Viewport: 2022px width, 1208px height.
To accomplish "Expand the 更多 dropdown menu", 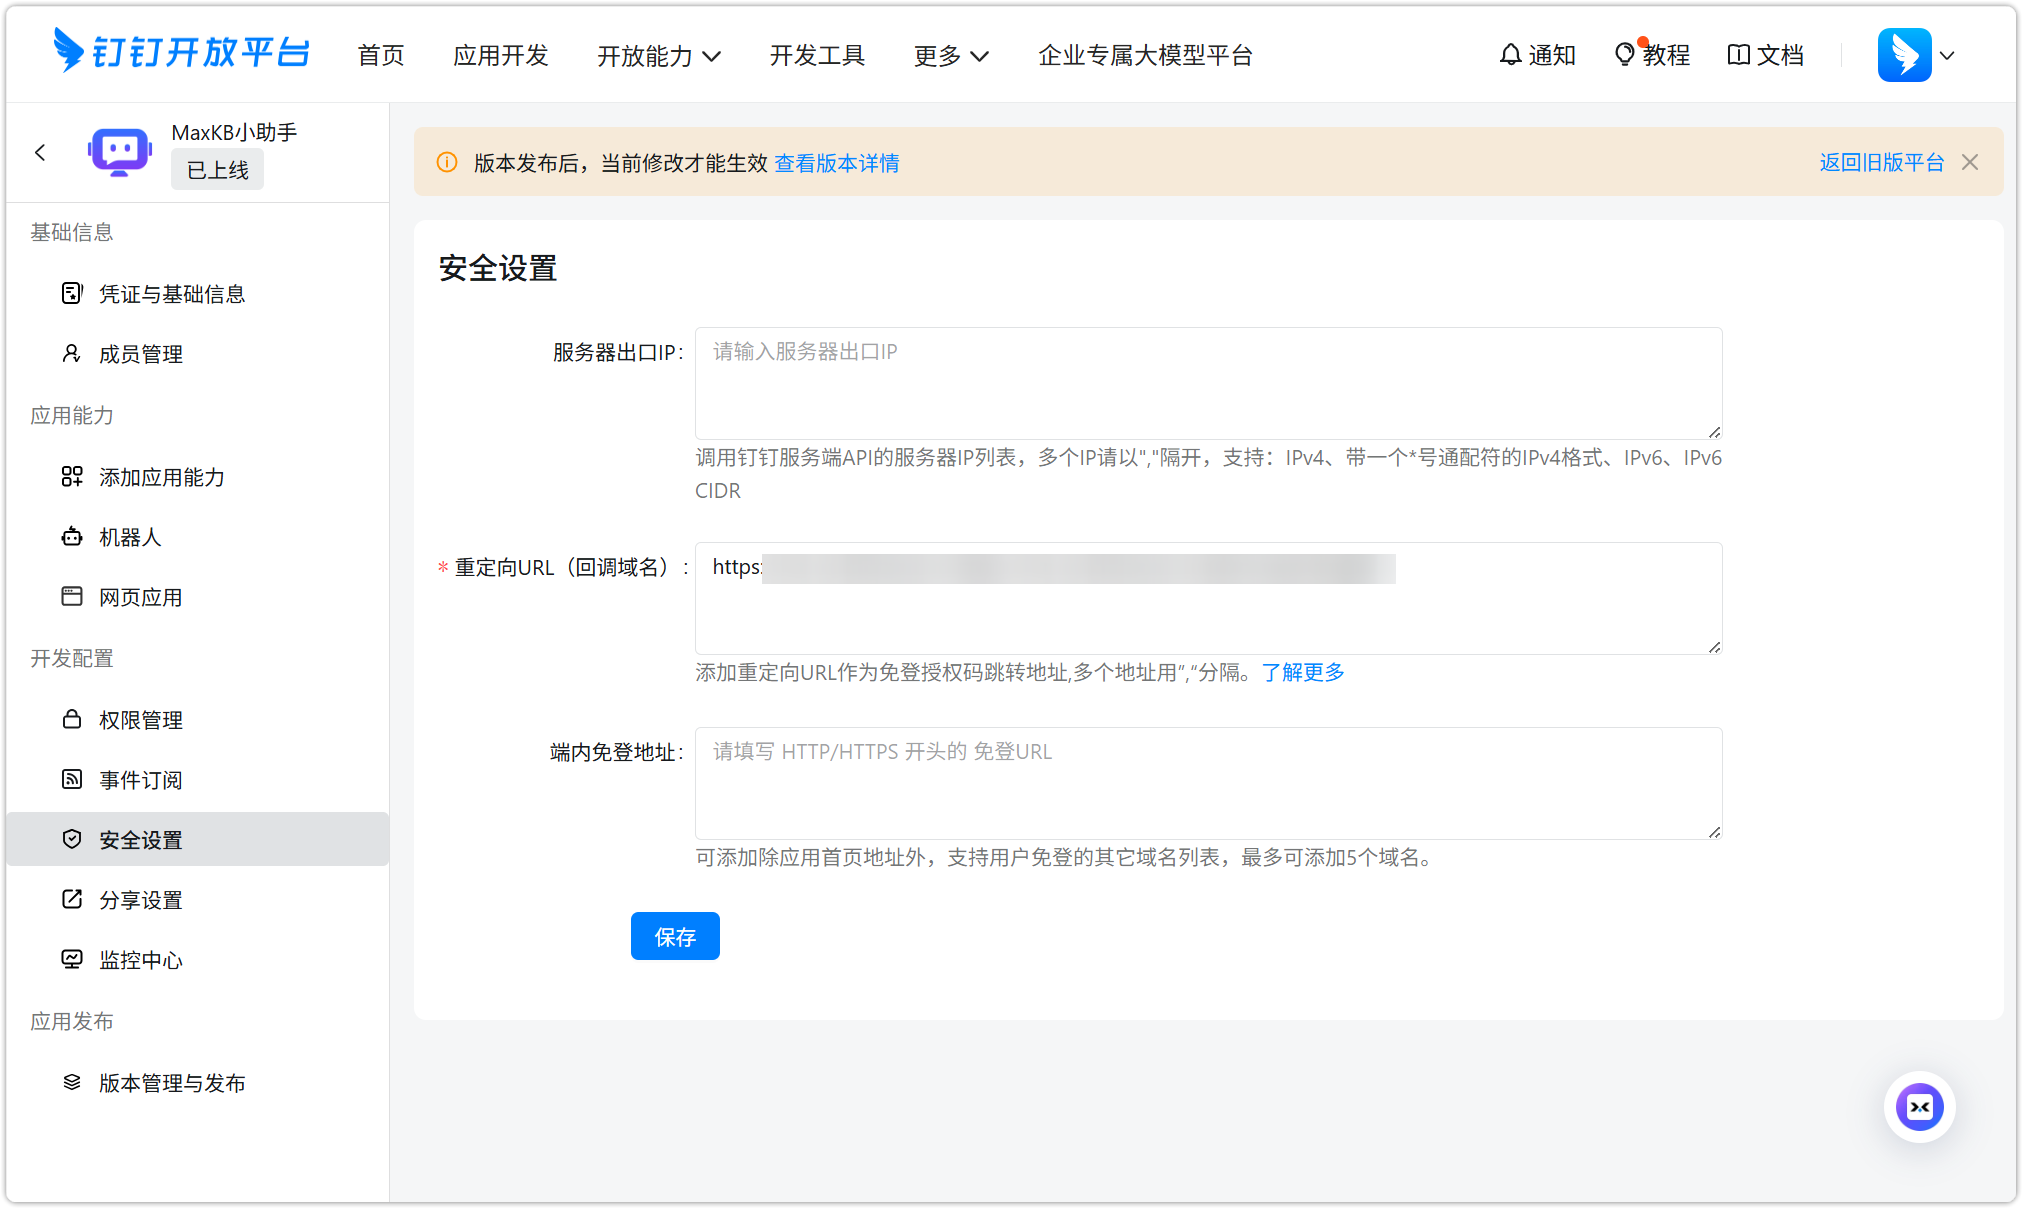I will pyautogui.click(x=950, y=56).
